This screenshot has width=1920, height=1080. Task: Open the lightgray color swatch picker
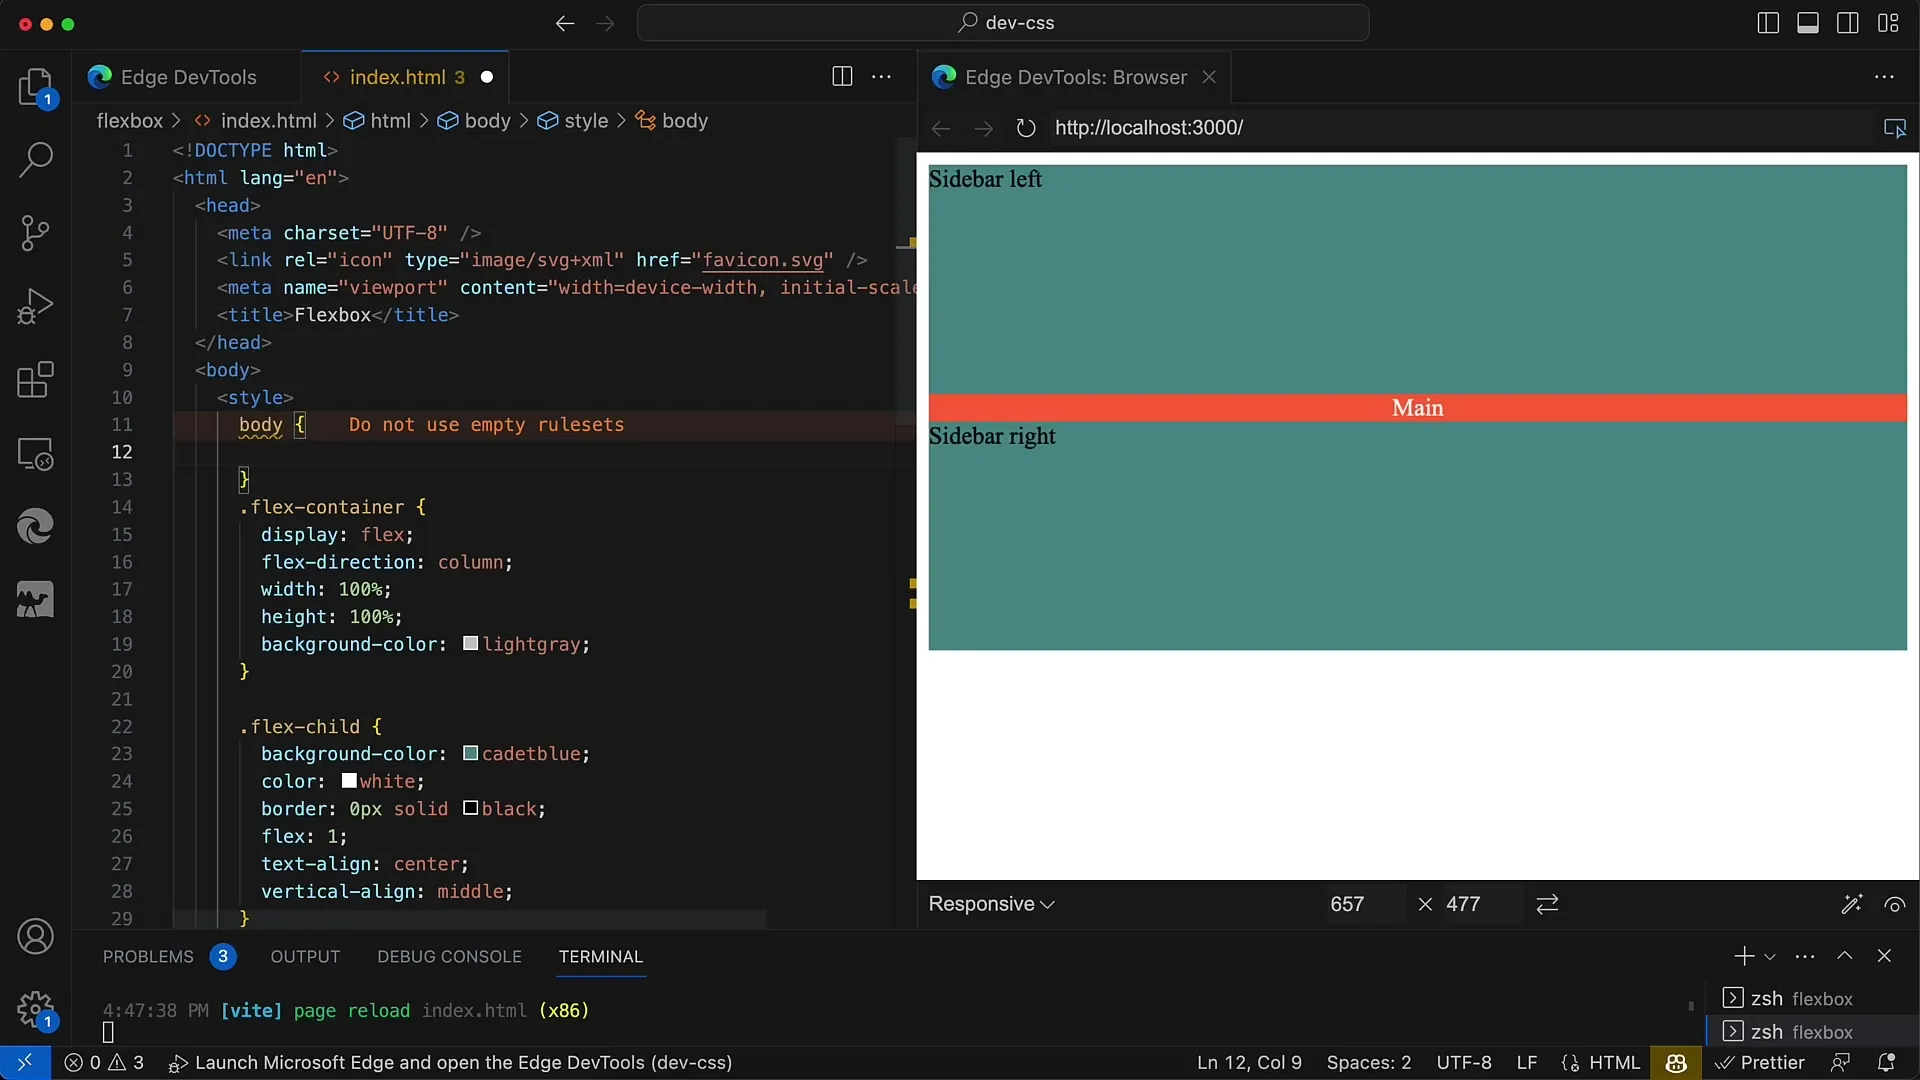click(470, 644)
